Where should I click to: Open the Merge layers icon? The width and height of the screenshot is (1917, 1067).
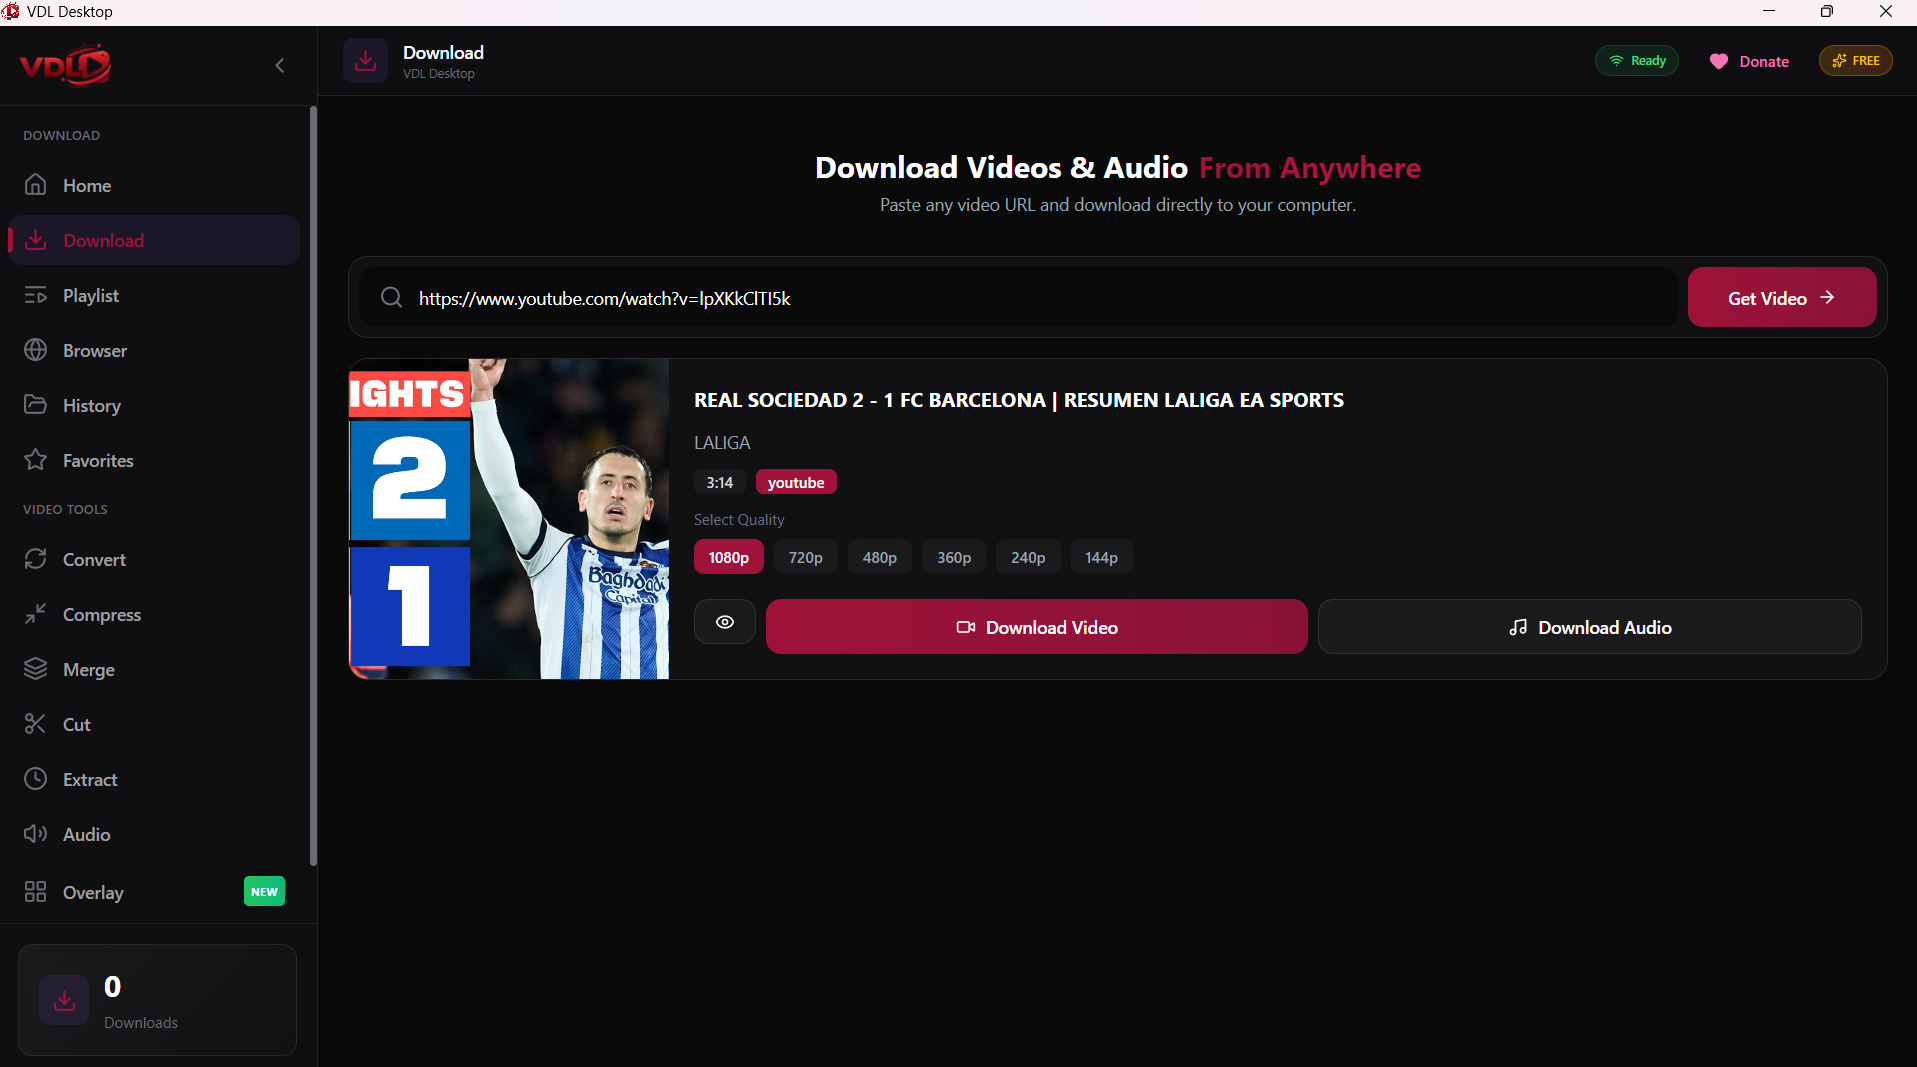(x=36, y=669)
